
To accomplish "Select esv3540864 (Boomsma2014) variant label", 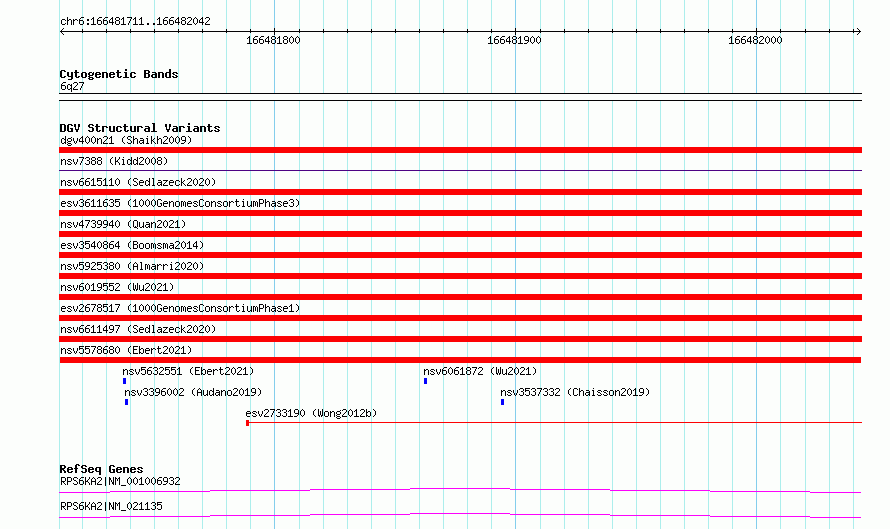I will [132, 245].
